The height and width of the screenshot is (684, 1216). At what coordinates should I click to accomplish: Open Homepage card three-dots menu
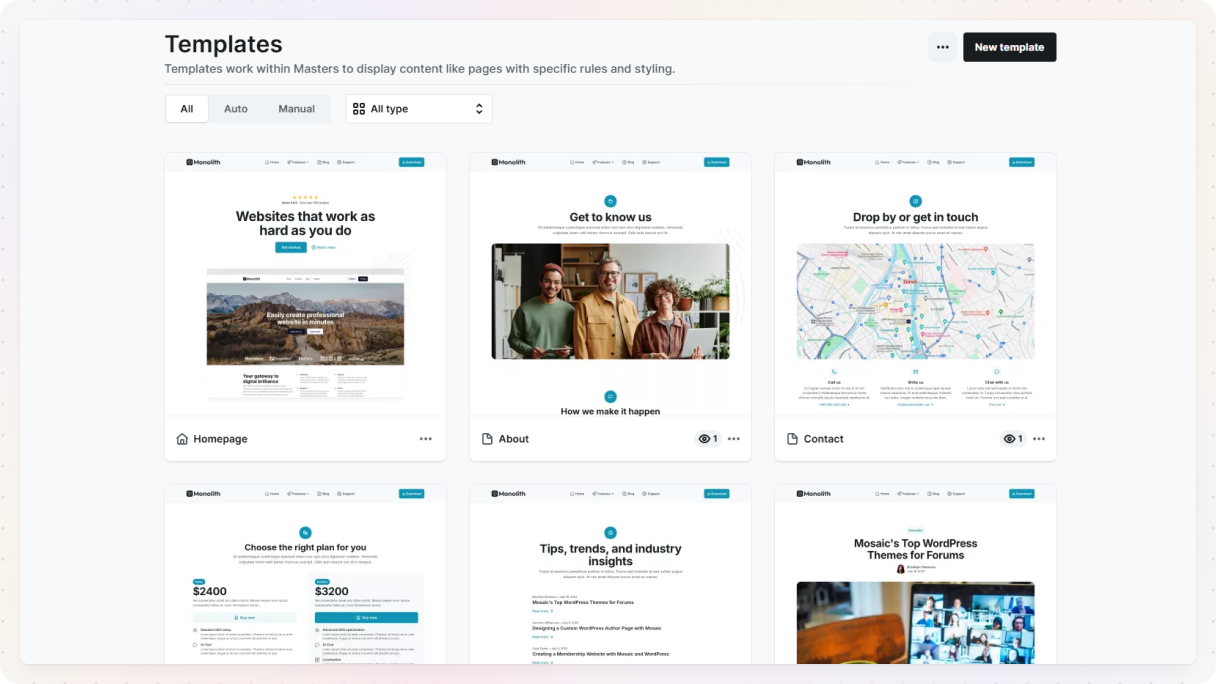tap(426, 439)
